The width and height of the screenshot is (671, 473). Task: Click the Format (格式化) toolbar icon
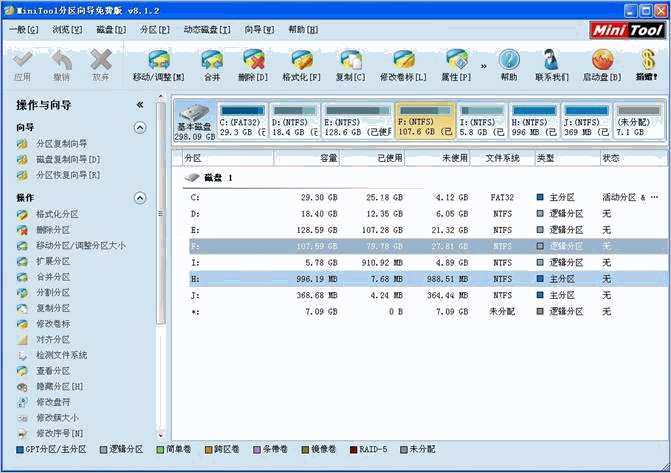coord(301,60)
